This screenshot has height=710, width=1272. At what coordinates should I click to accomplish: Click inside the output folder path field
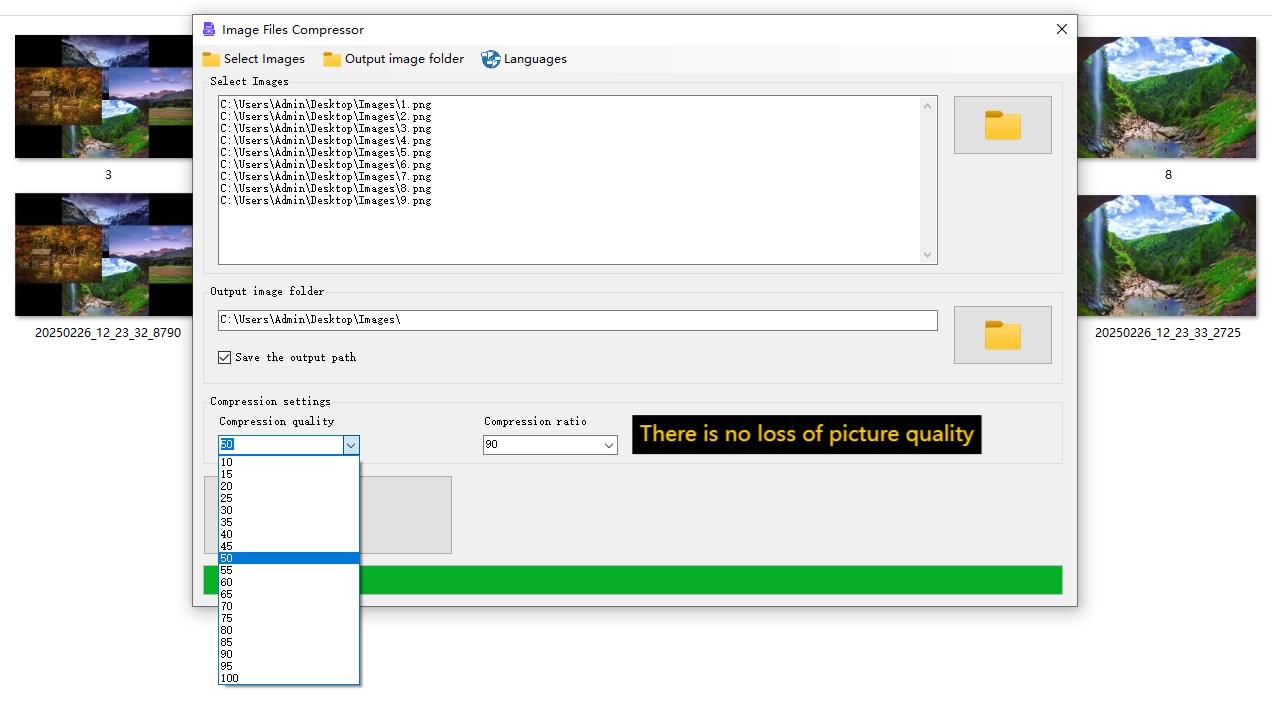click(x=578, y=320)
